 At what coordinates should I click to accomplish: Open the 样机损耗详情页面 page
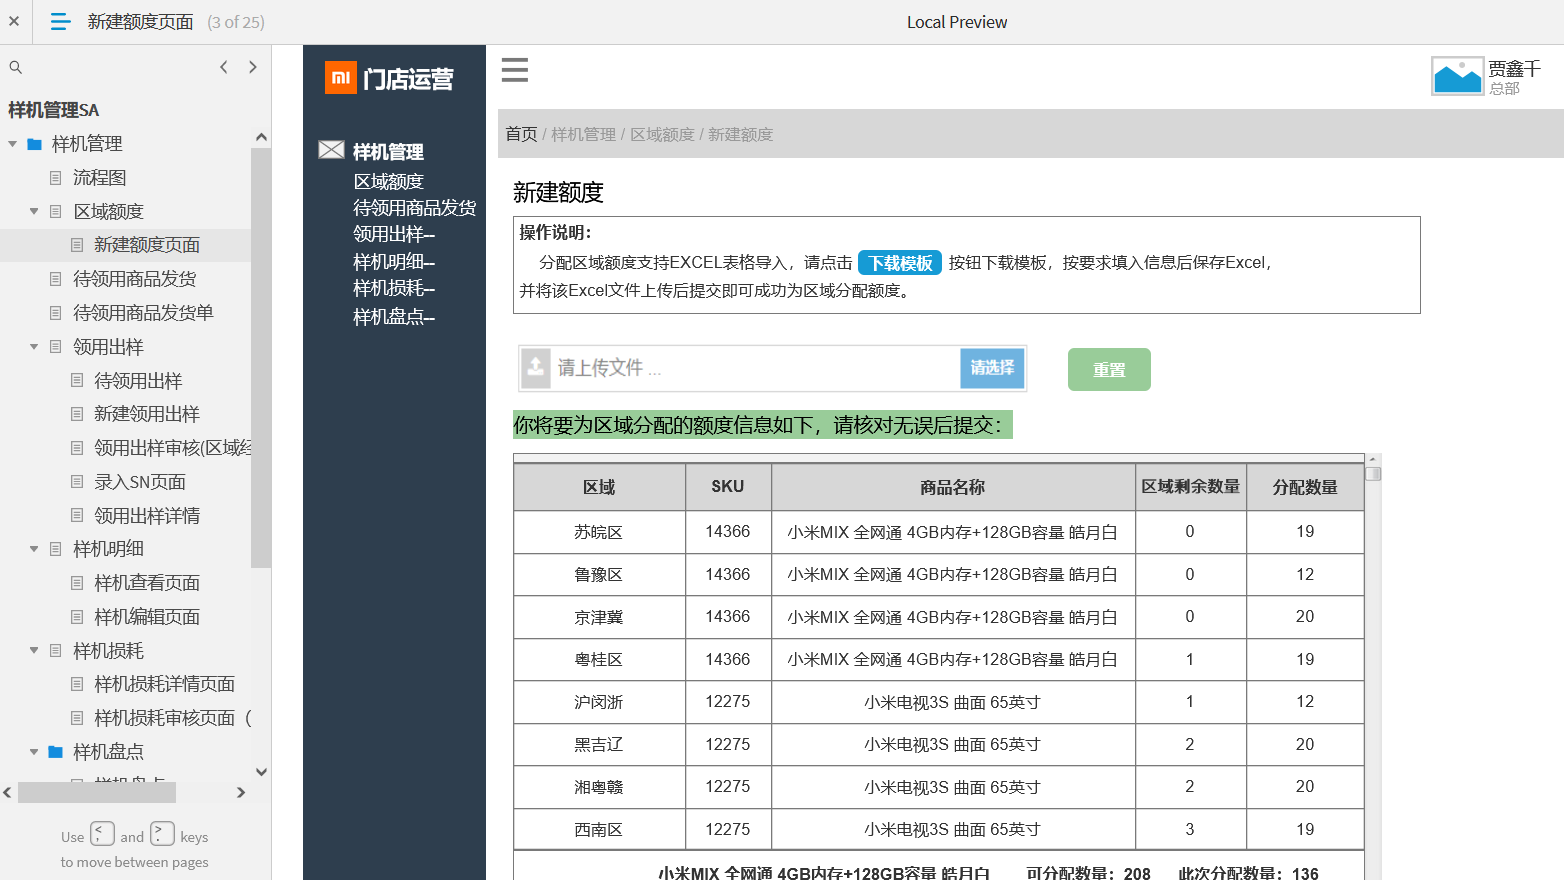(164, 684)
